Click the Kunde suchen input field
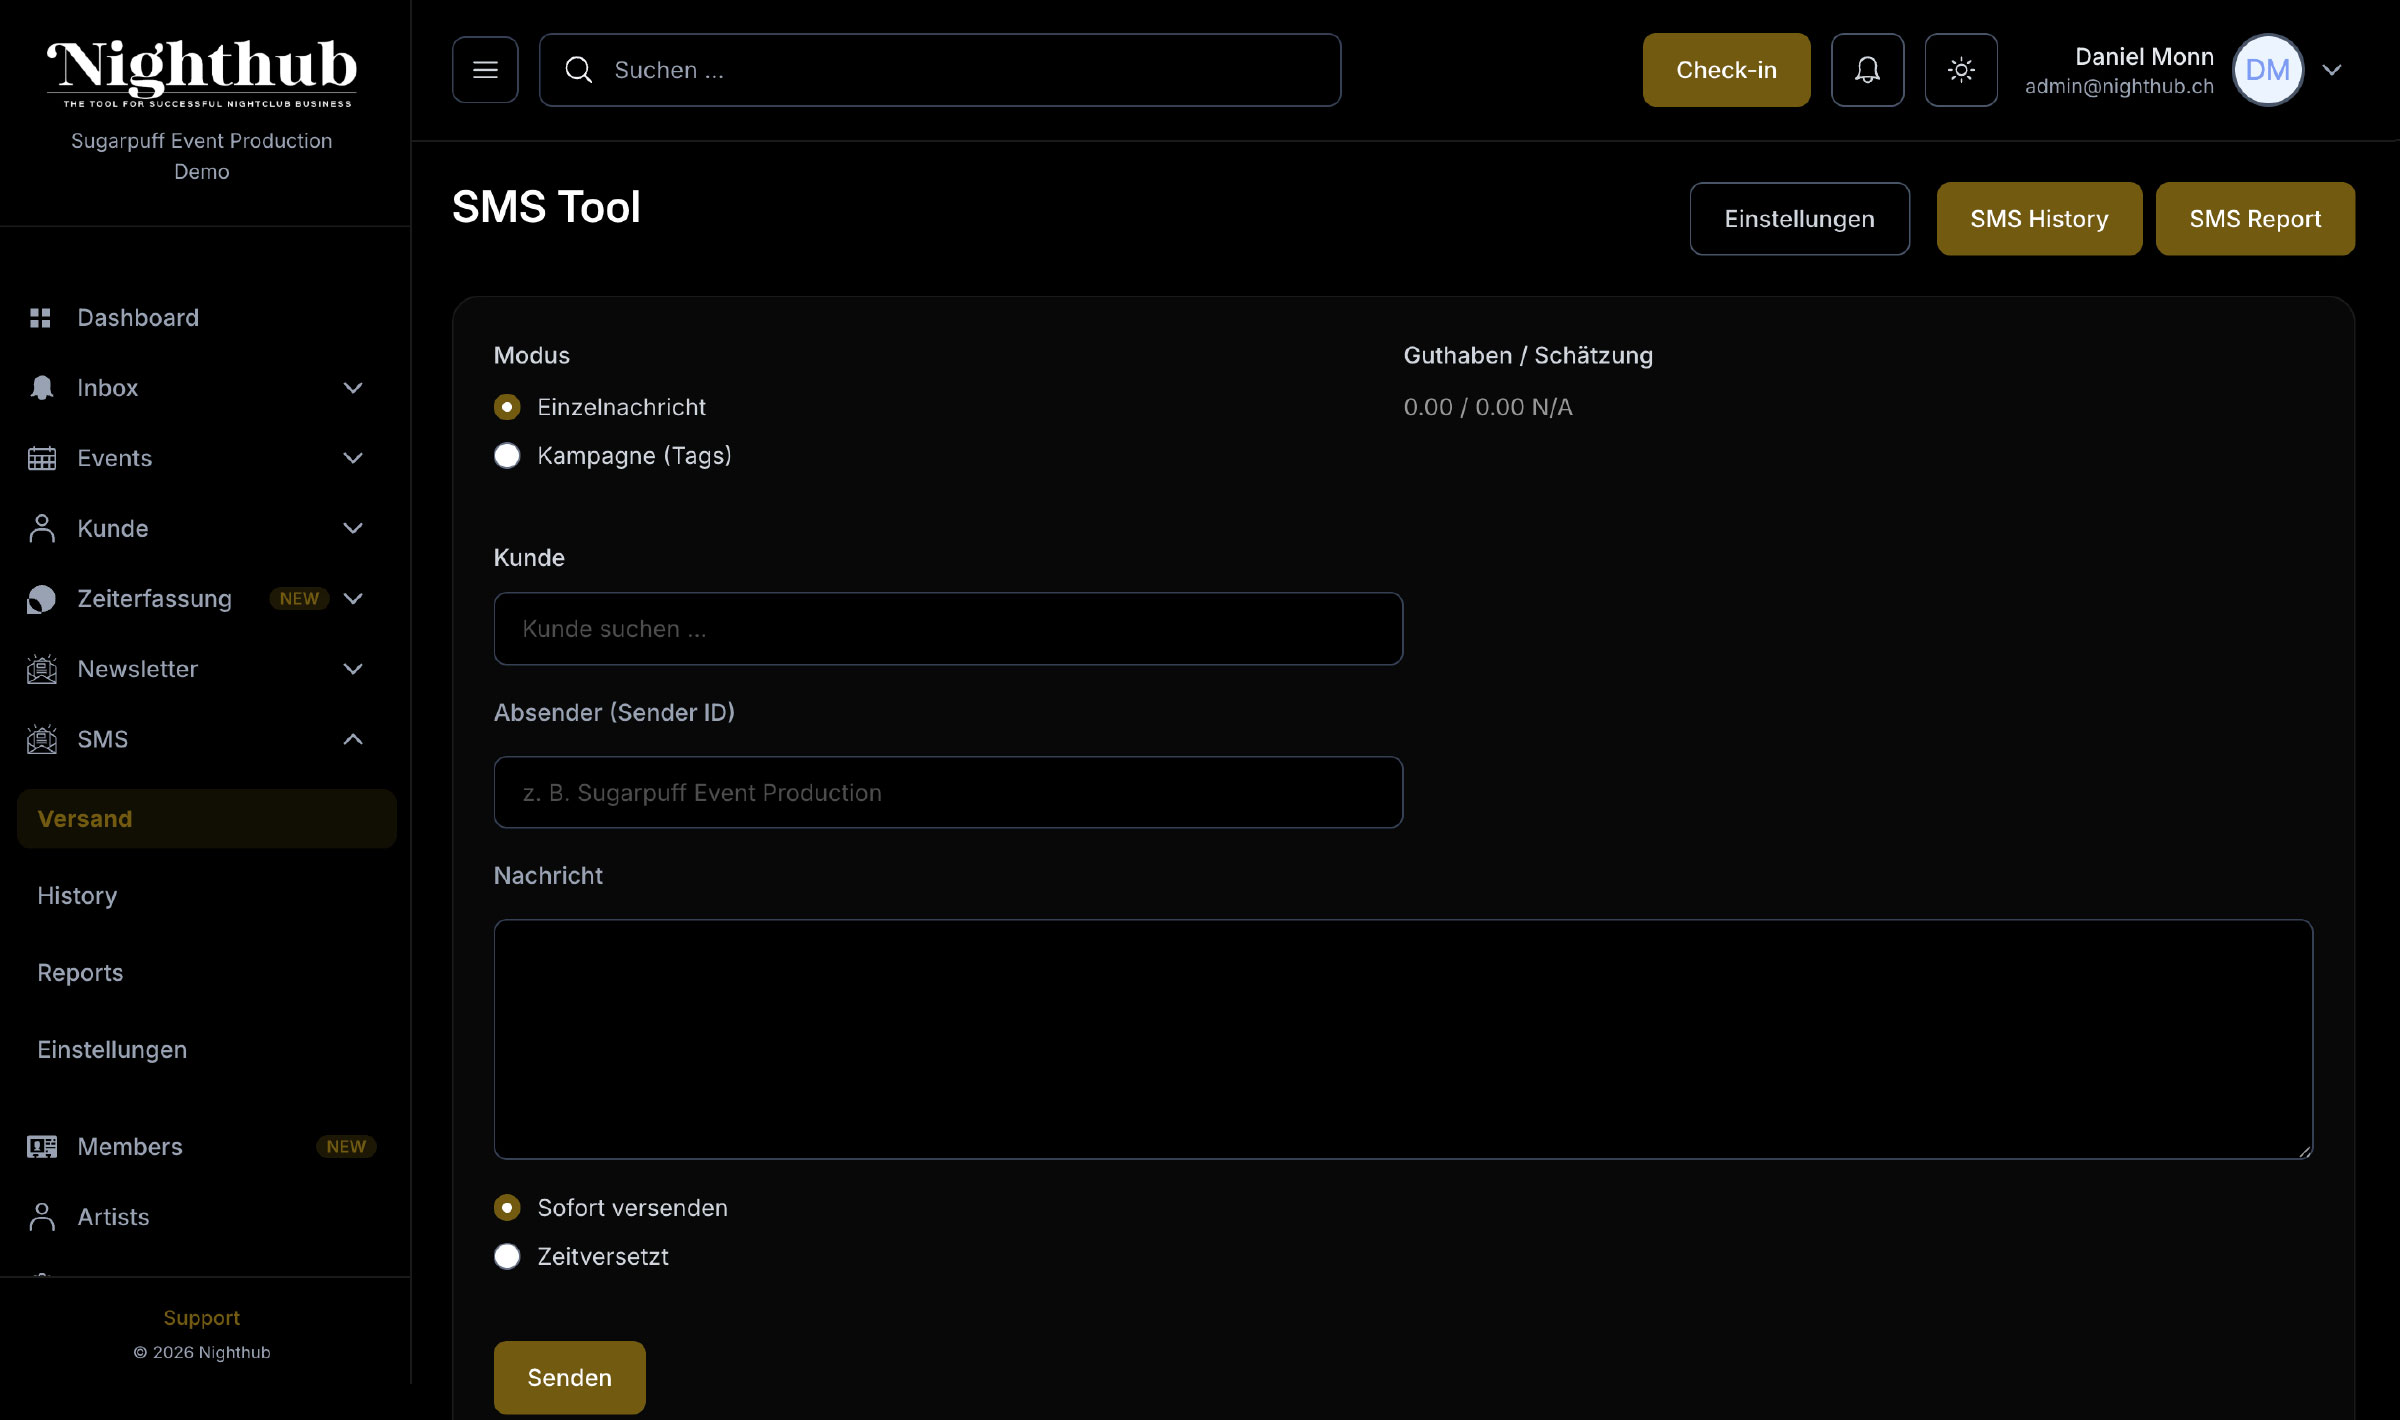Viewport: 2400px width, 1420px height. click(947, 628)
